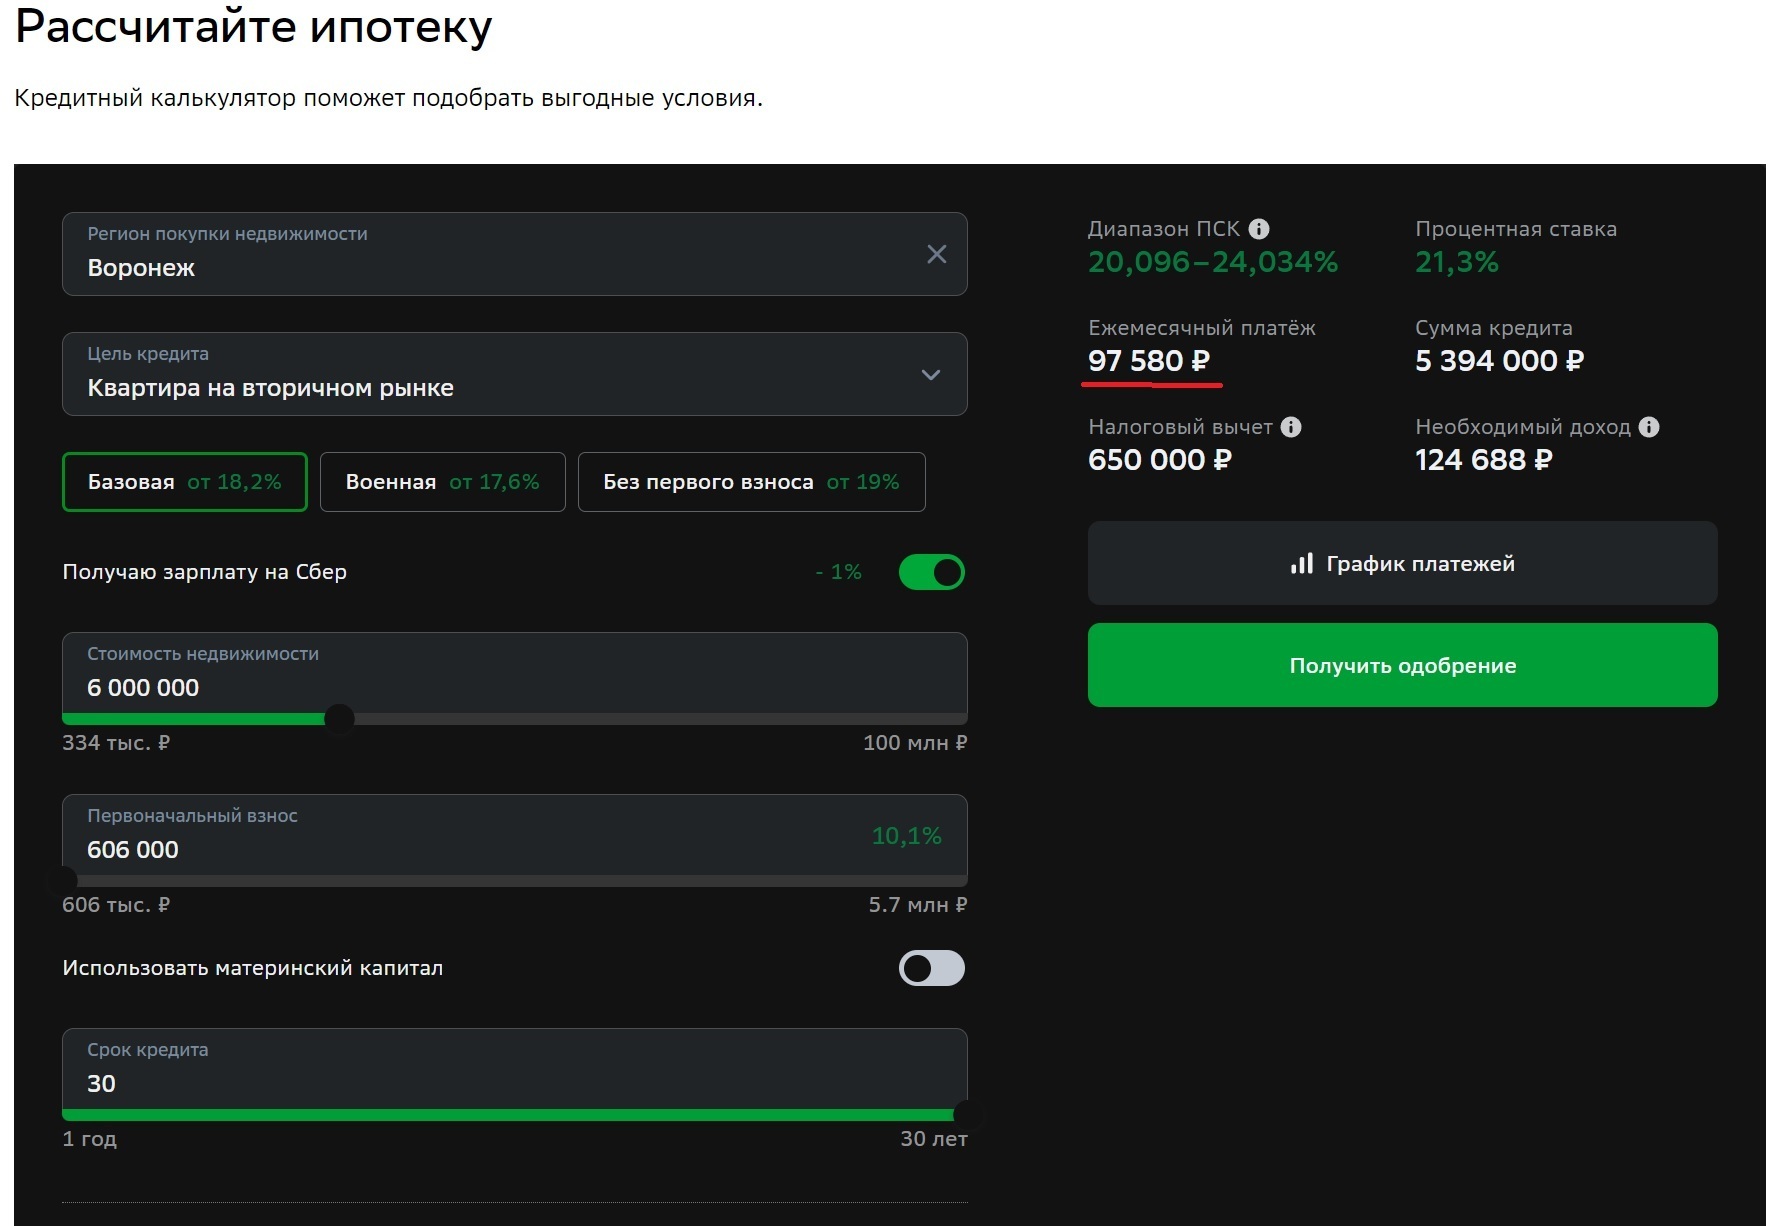Click the Срок кредита input field
The image size is (1788, 1226).
[480, 1083]
